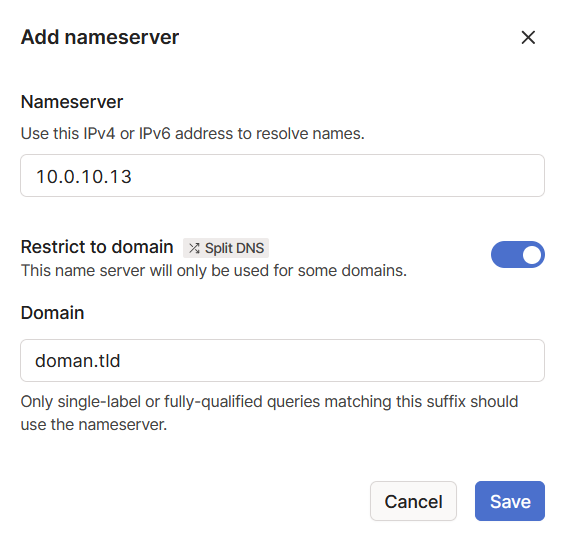Click the Add nameserver dialog title

coord(100,37)
